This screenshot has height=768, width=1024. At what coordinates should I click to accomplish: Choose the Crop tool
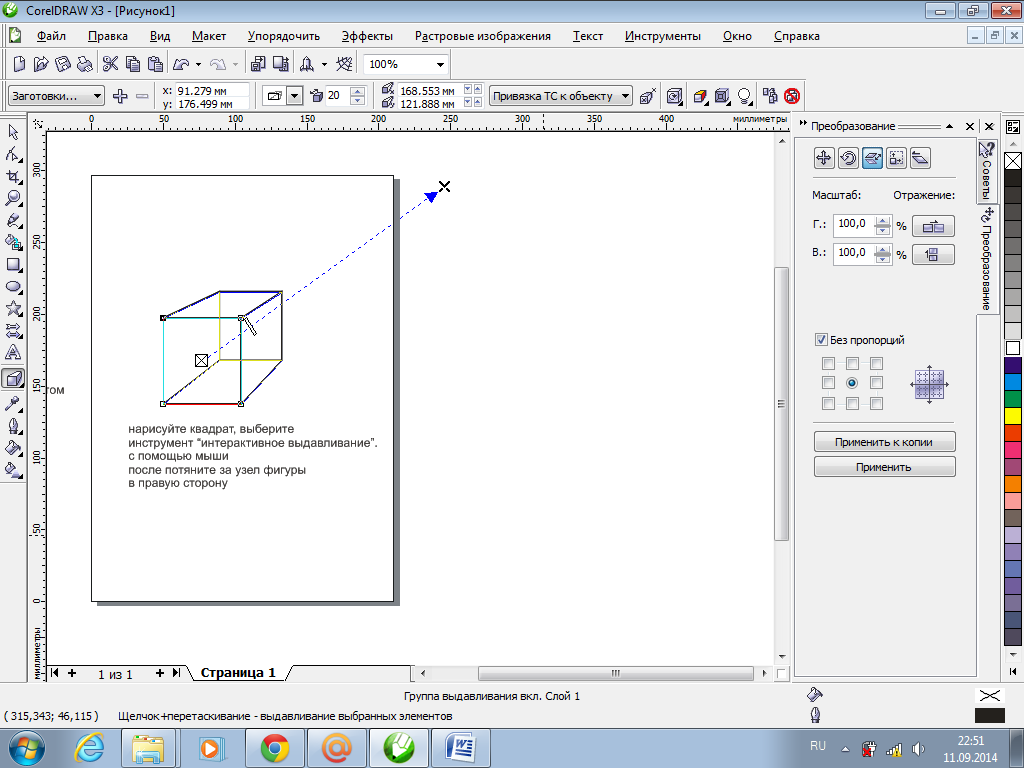(14, 176)
